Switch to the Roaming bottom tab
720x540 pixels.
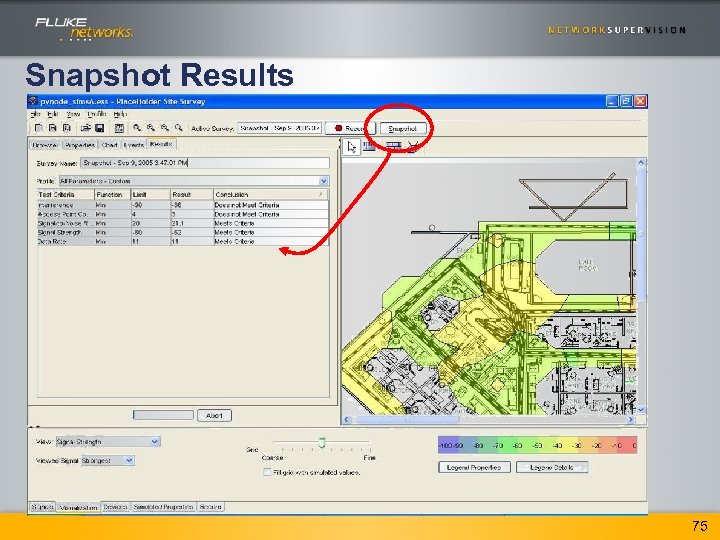click(x=211, y=507)
